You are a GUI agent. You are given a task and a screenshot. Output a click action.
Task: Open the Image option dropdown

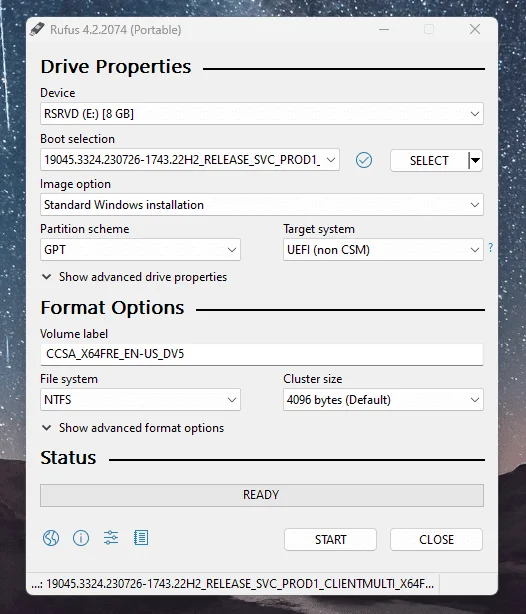(262, 205)
